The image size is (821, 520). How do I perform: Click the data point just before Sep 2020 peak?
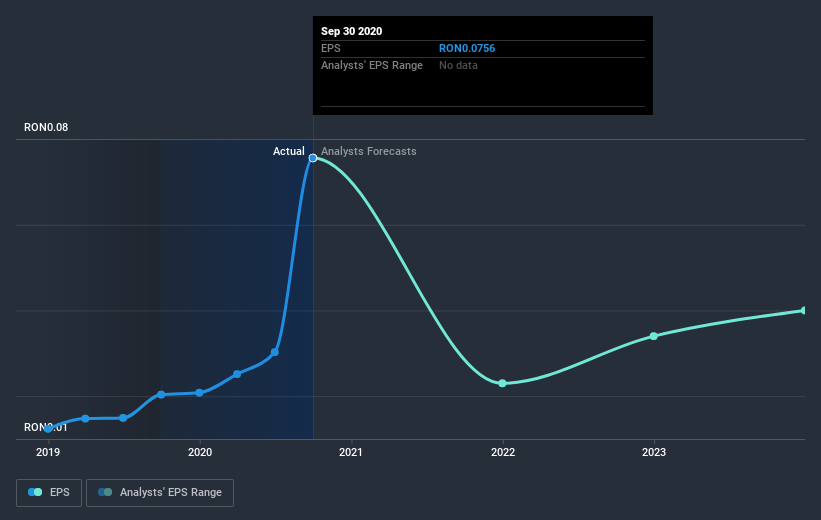(x=274, y=352)
